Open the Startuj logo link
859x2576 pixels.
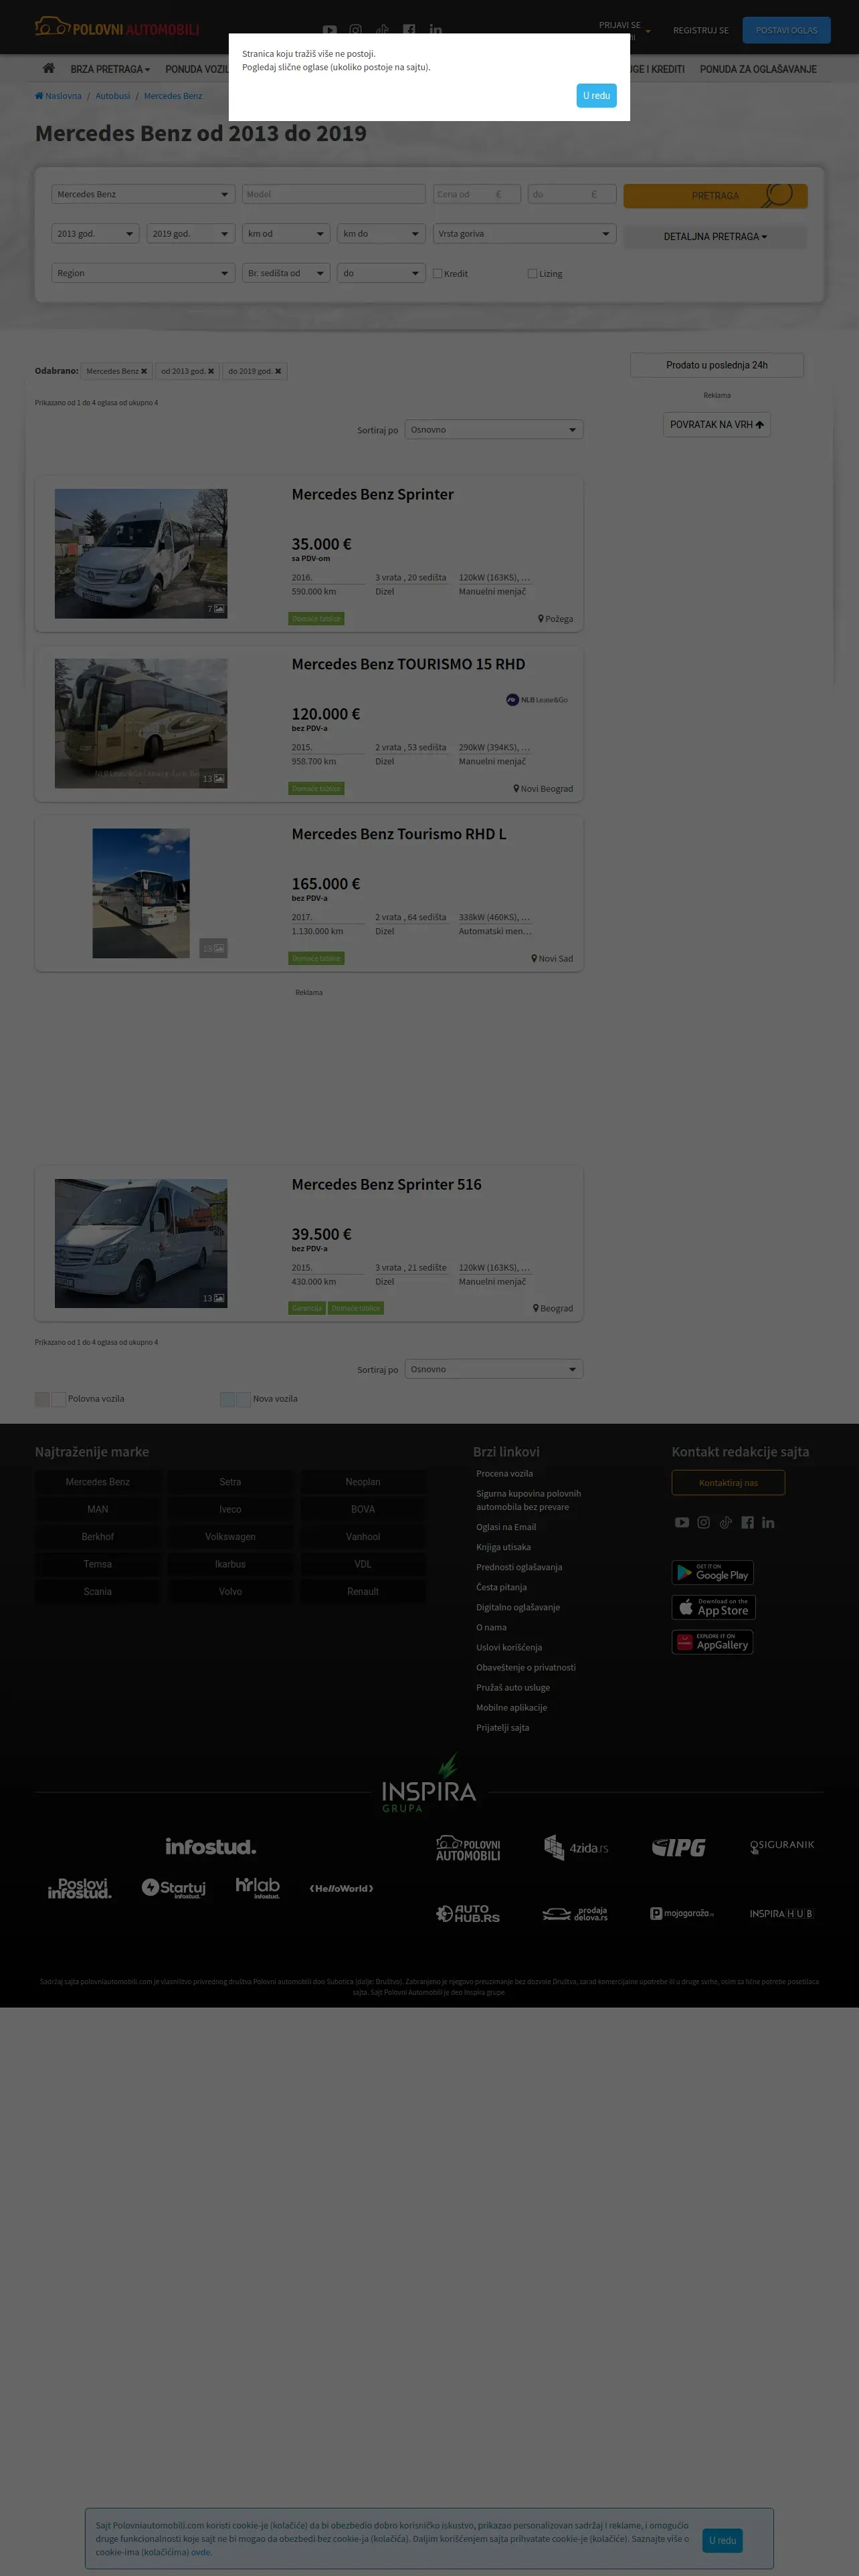coord(173,1888)
